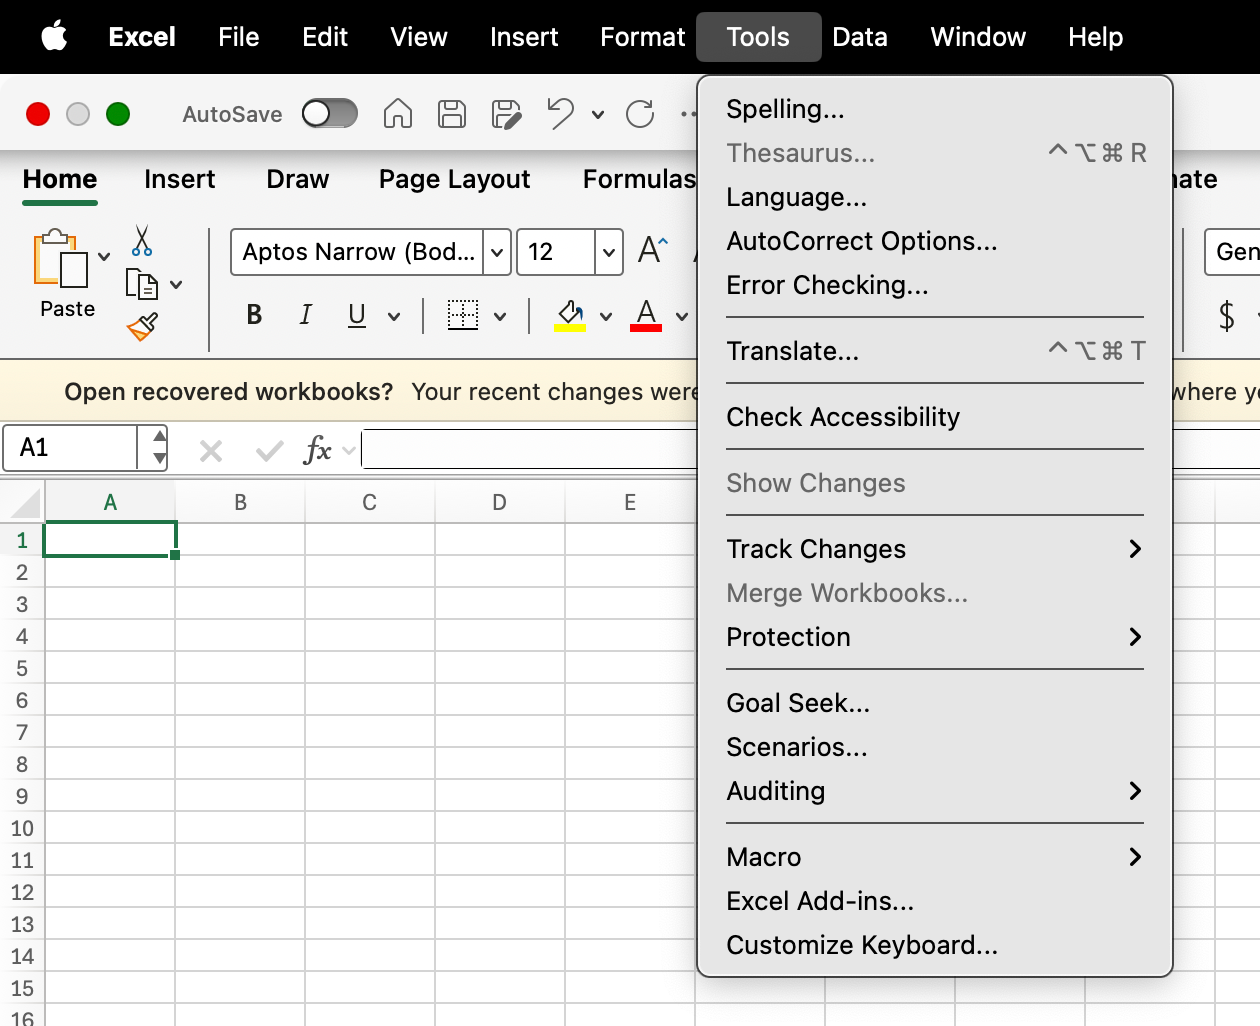Viewport: 1260px width, 1026px height.
Task: Click the Increase Font Size icon
Action: pyautogui.click(x=652, y=250)
